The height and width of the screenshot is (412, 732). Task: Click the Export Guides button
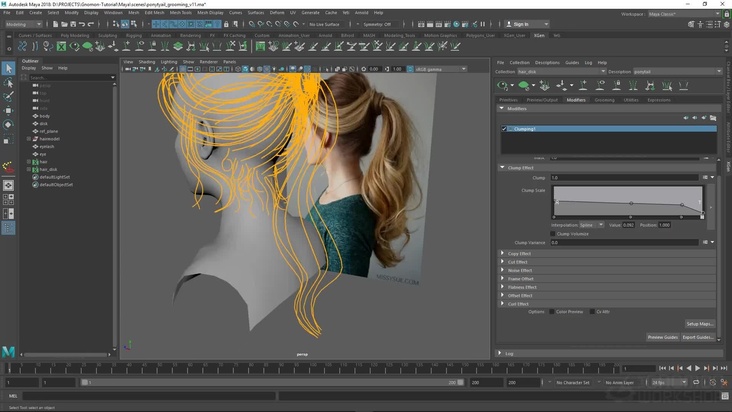tap(698, 337)
